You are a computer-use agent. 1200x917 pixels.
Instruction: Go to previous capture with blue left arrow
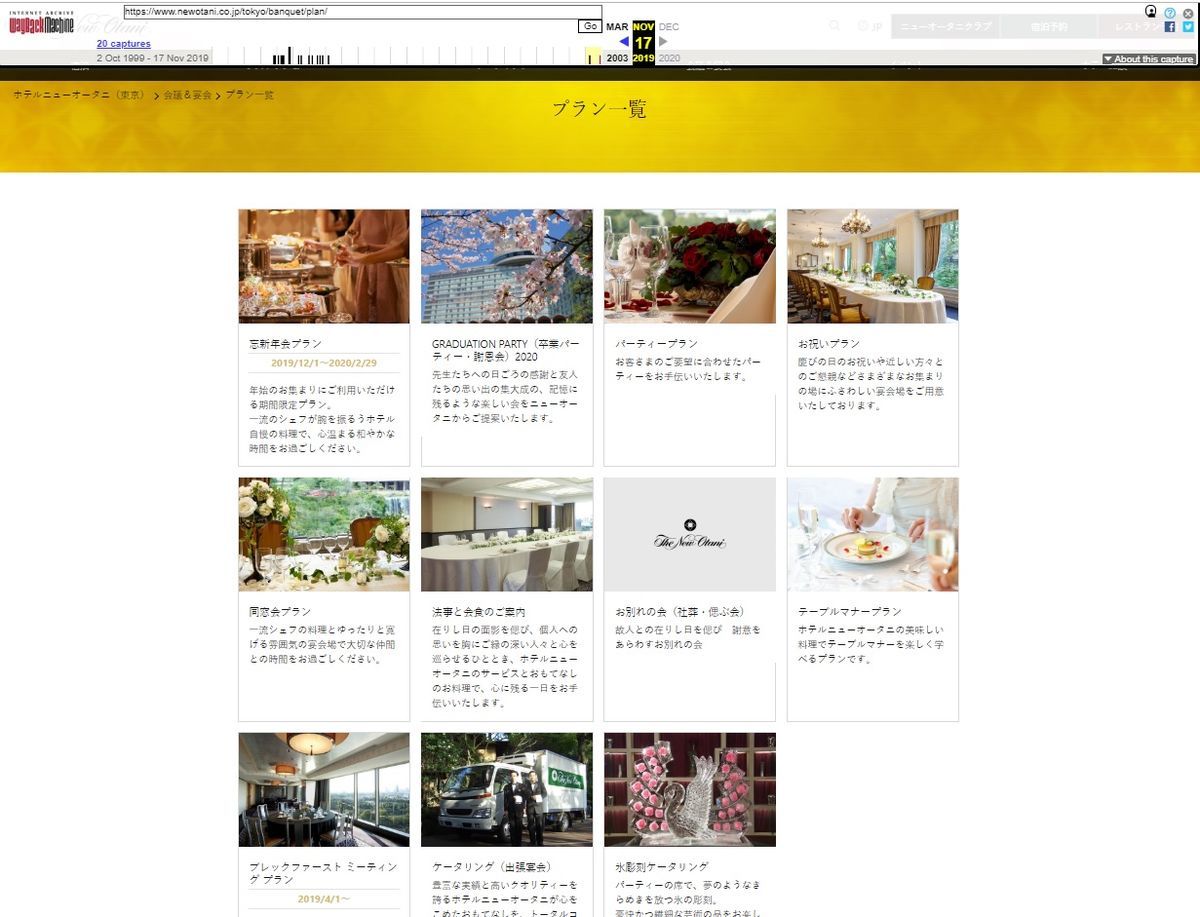624,42
